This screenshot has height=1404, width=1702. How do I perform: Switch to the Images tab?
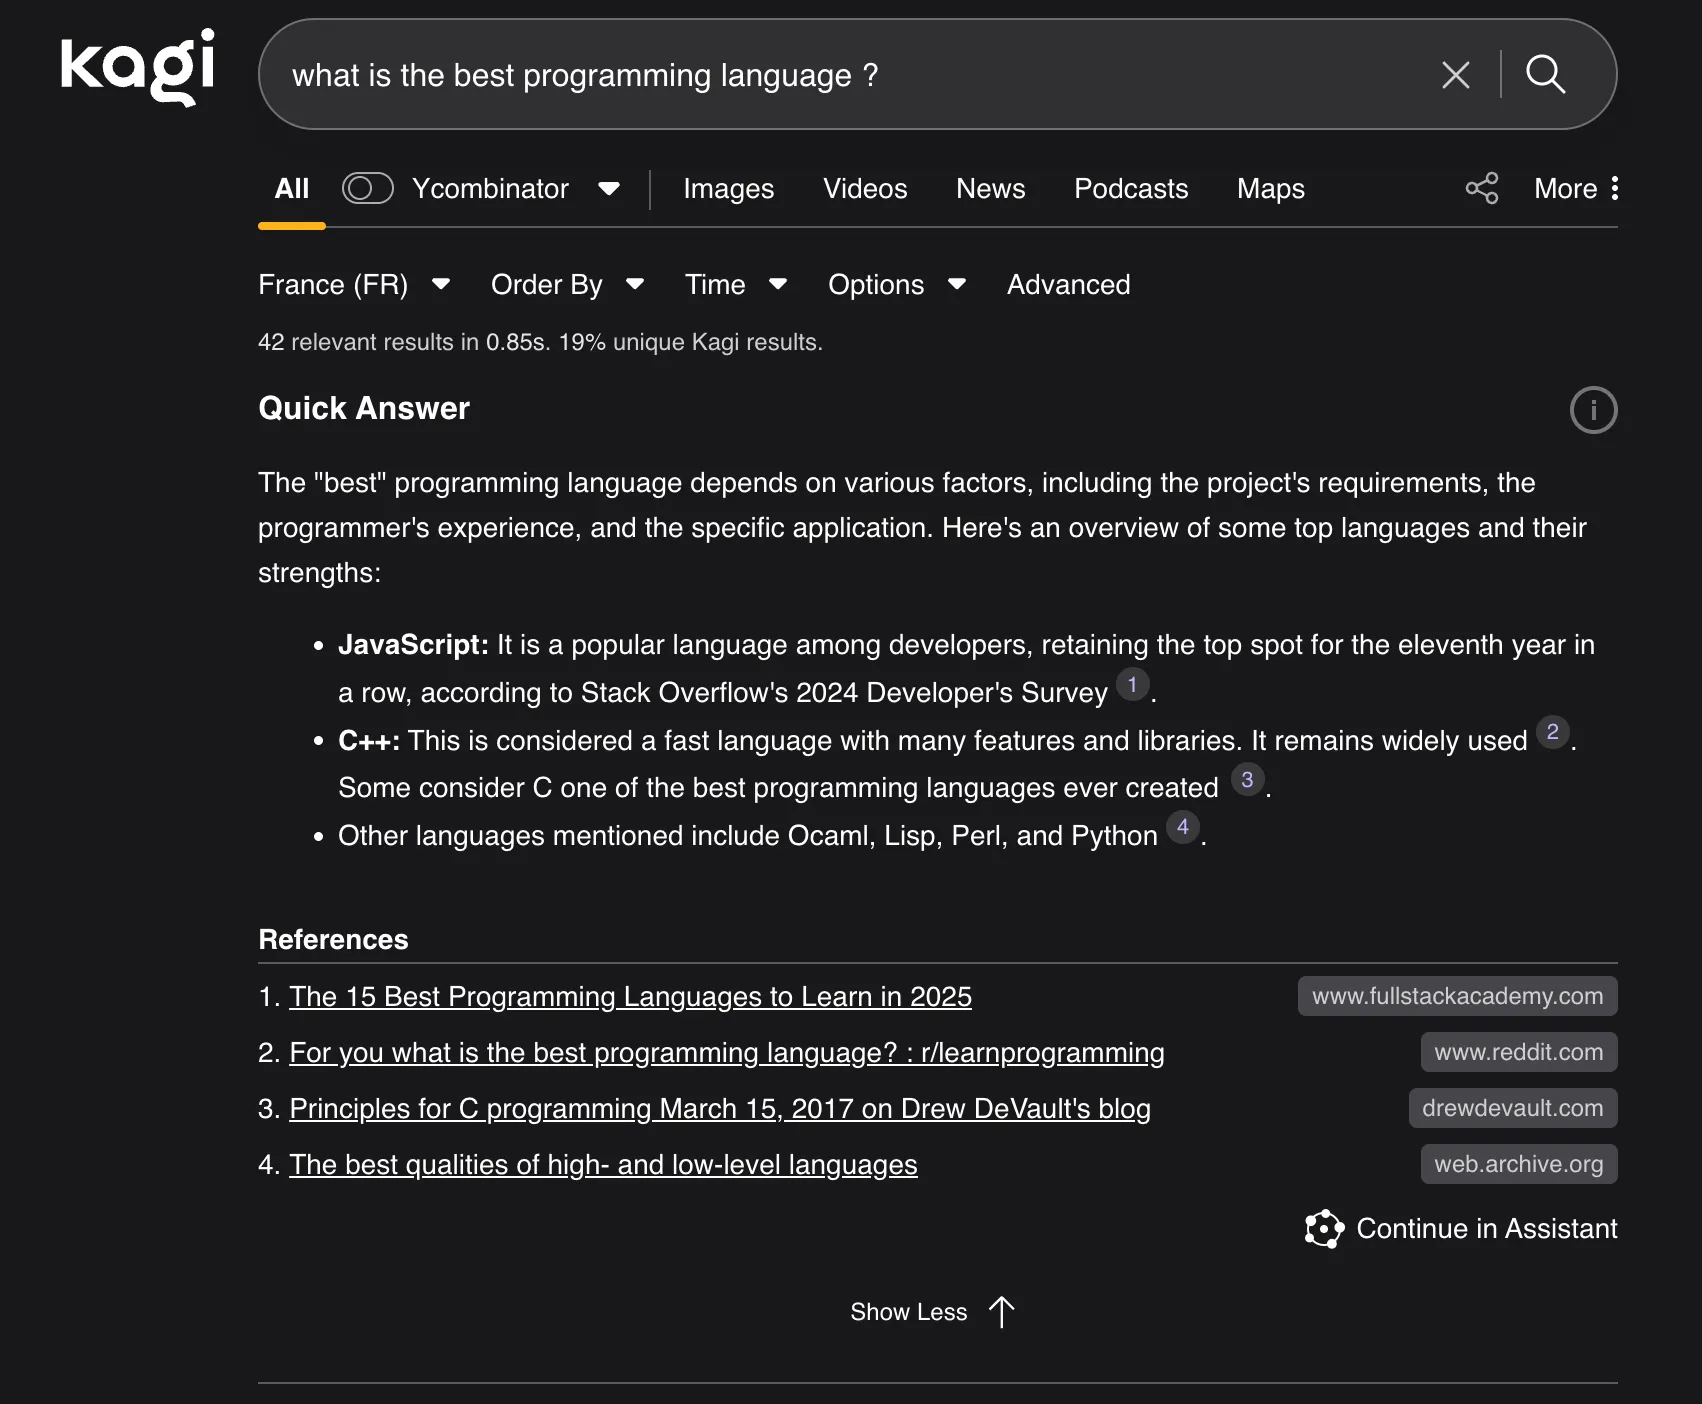tap(728, 189)
